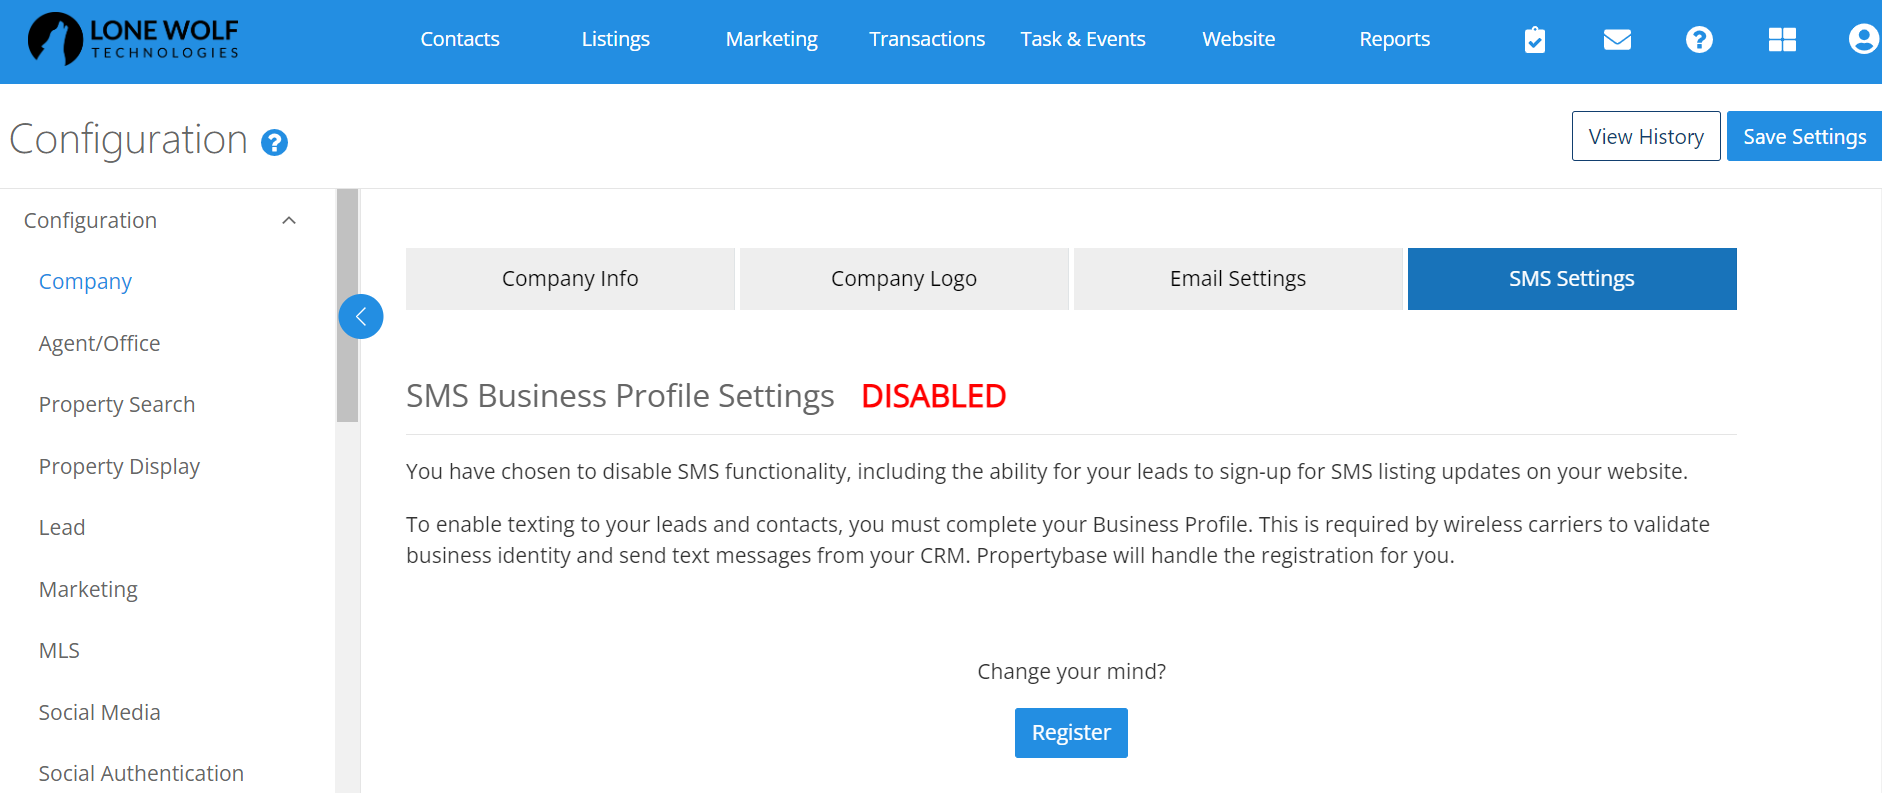
Task: Click the View History button
Action: [1646, 136]
